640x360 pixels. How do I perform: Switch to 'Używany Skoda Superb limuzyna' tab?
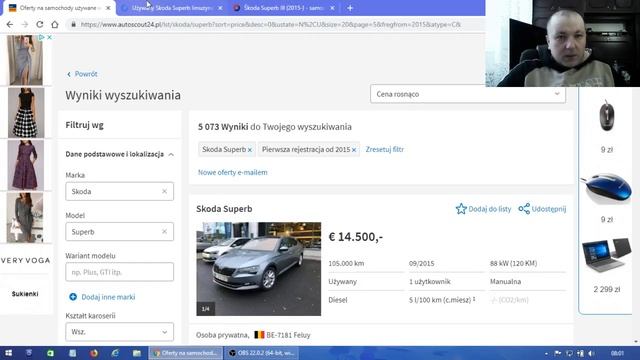pyautogui.click(x=172, y=8)
